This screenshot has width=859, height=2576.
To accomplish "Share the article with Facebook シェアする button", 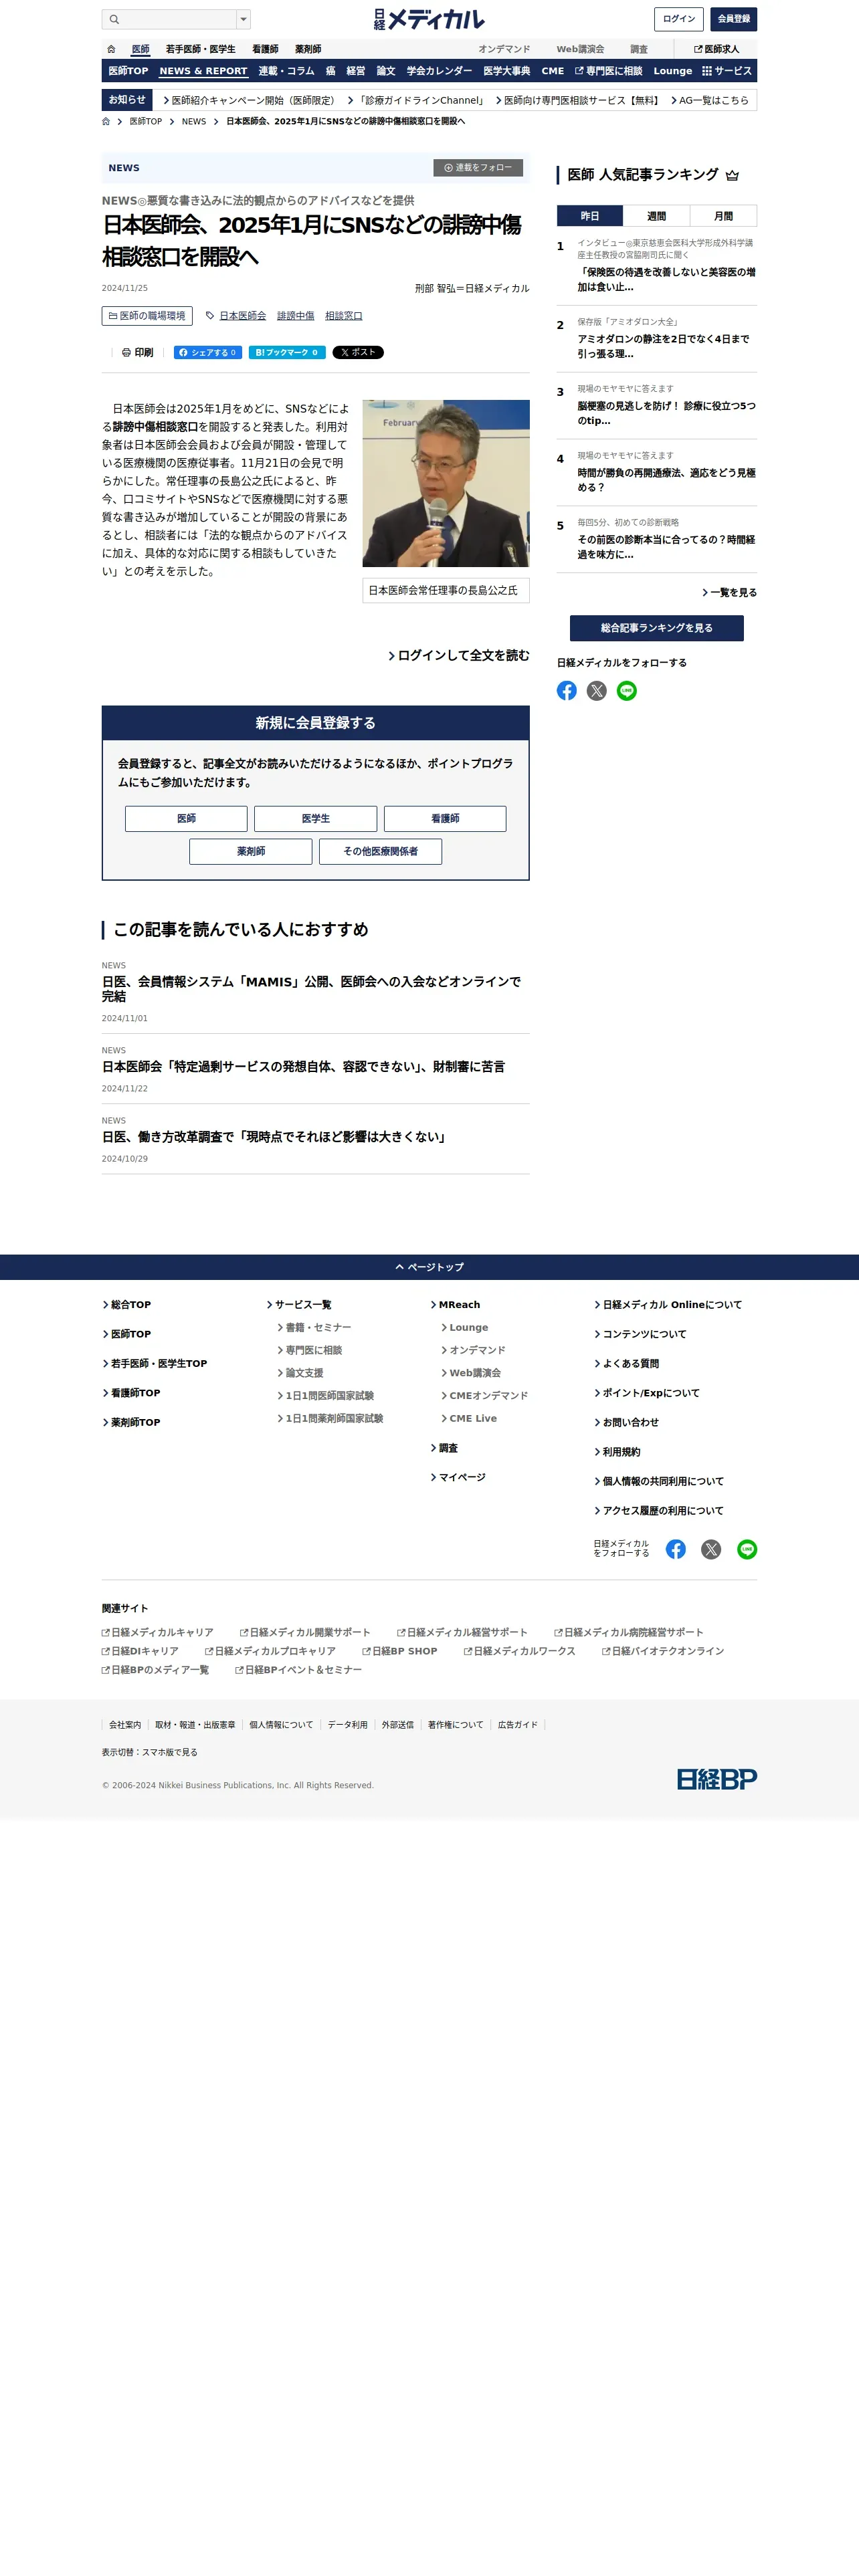I will 207,352.
